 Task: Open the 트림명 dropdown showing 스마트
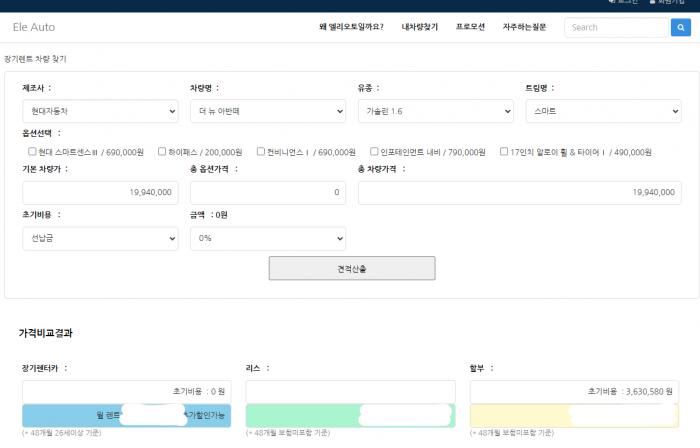pyautogui.click(x=604, y=111)
